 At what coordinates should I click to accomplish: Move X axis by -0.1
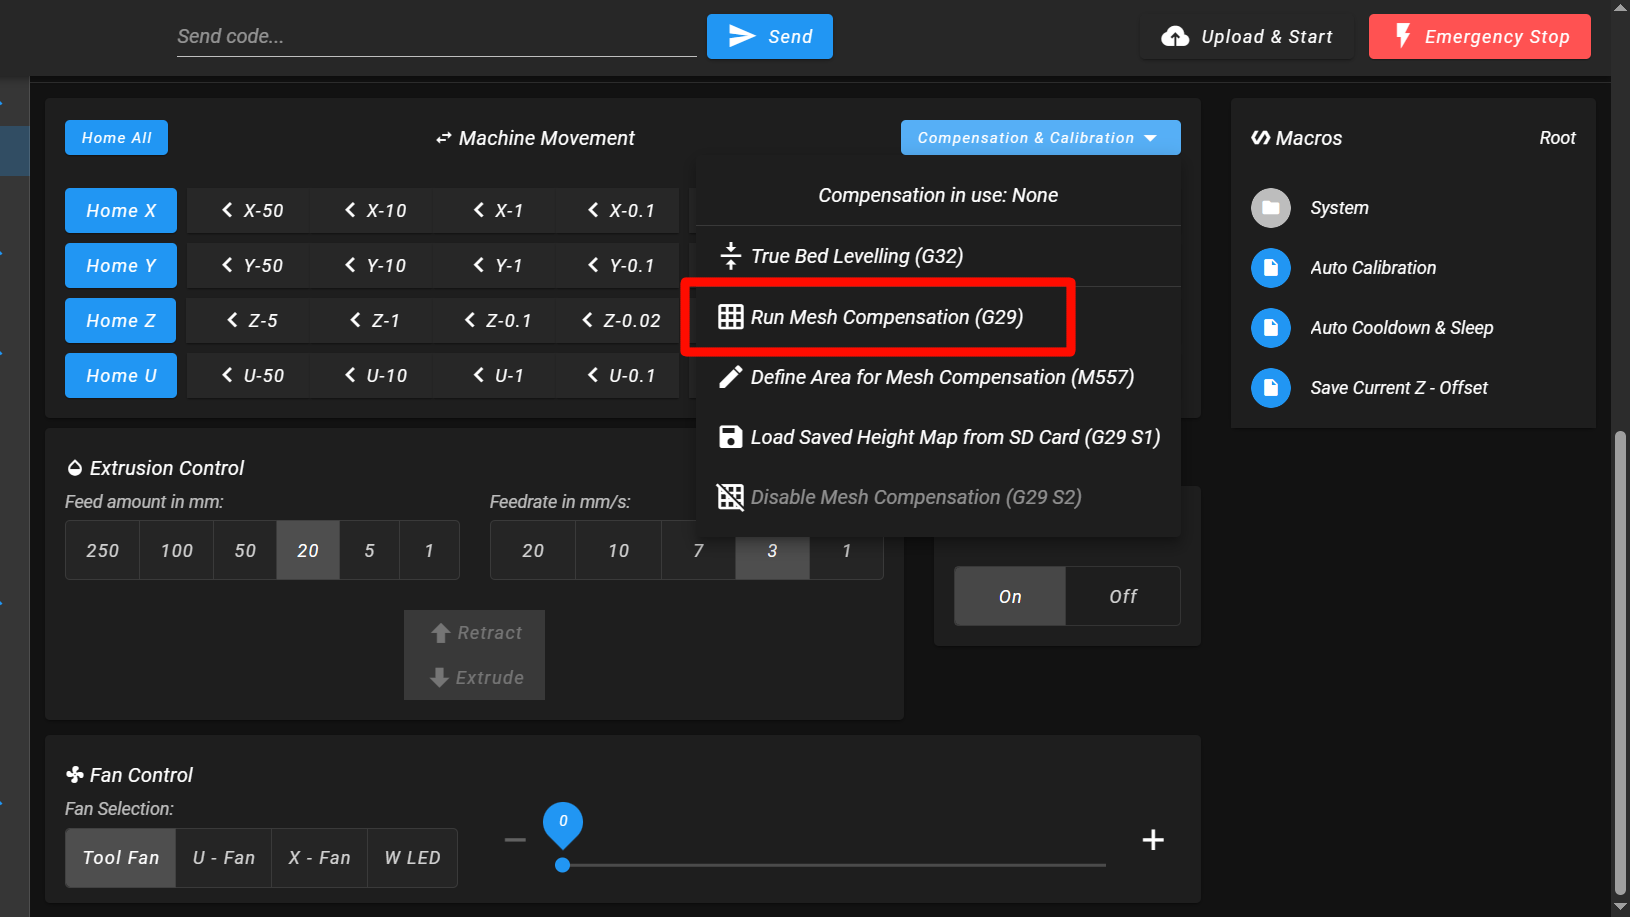620,211
